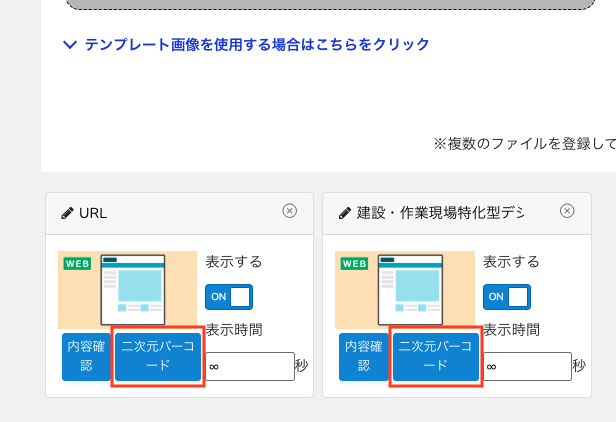Click the pencil icon on 建設・作業現場特化型 card
The height and width of the screenshot is (422, 616).
pos(345,213)
